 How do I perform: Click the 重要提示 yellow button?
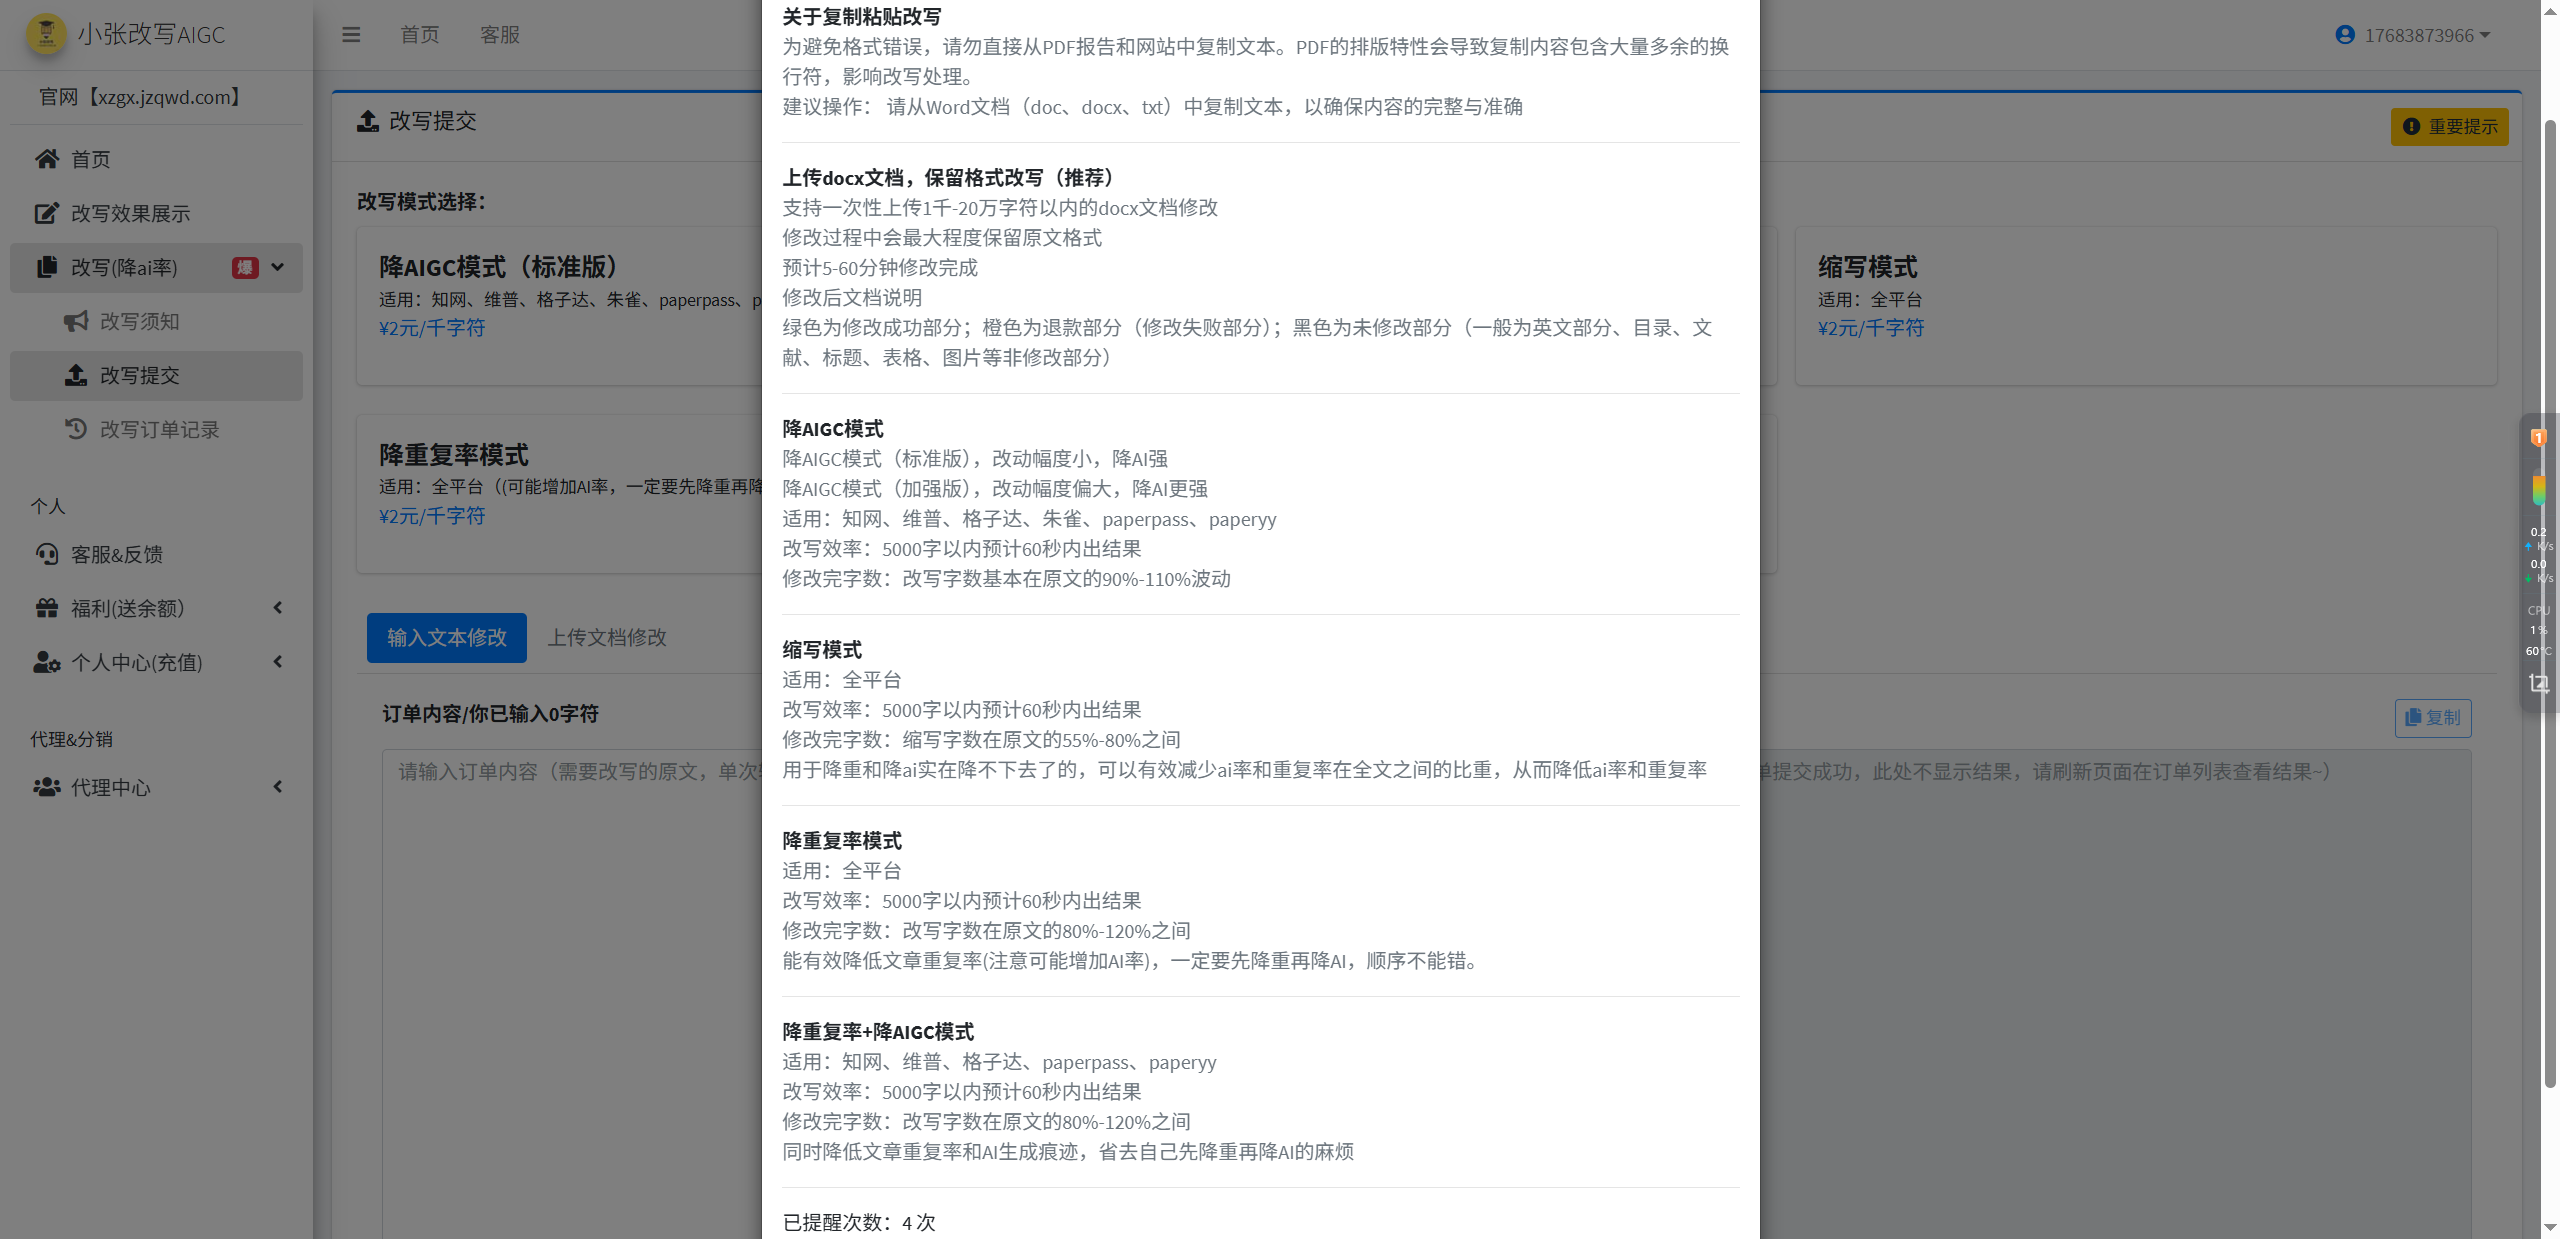pyautogui.click(x=2449, y=127)
